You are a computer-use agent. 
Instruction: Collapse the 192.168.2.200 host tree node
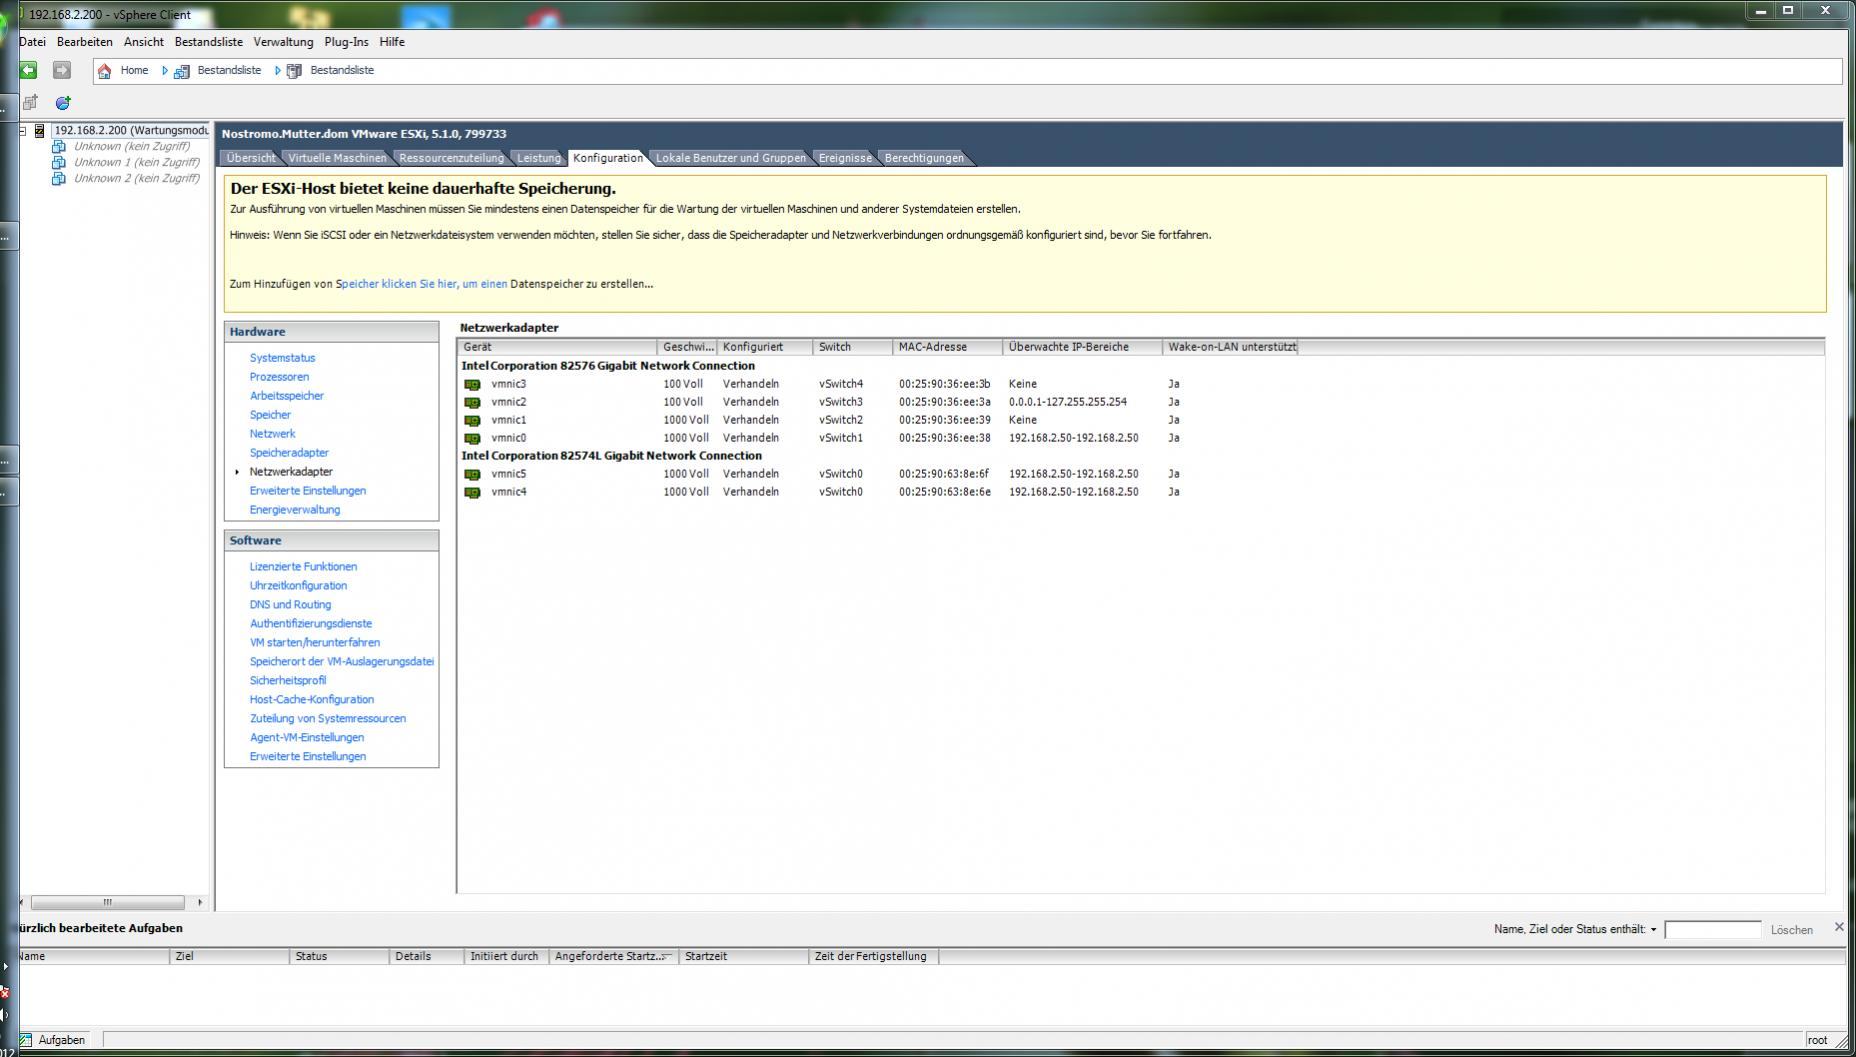(23, 131)
